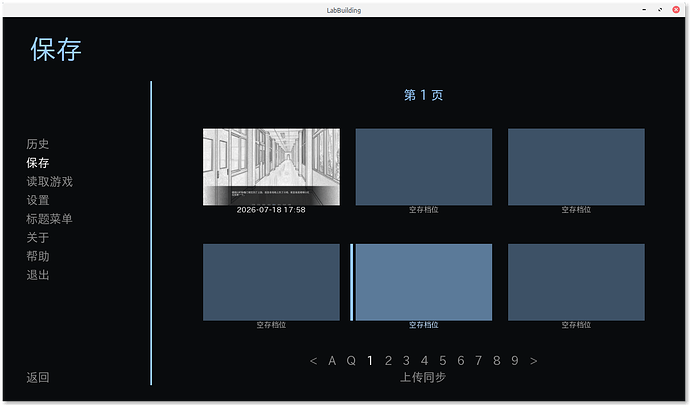
Task: Open the A auto-save page
Action: coord(332,361)
